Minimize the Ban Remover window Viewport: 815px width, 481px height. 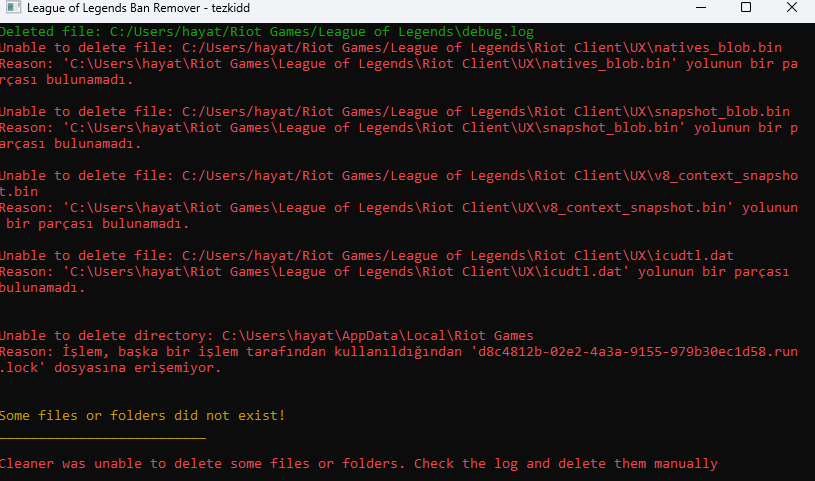pos(701,8)
